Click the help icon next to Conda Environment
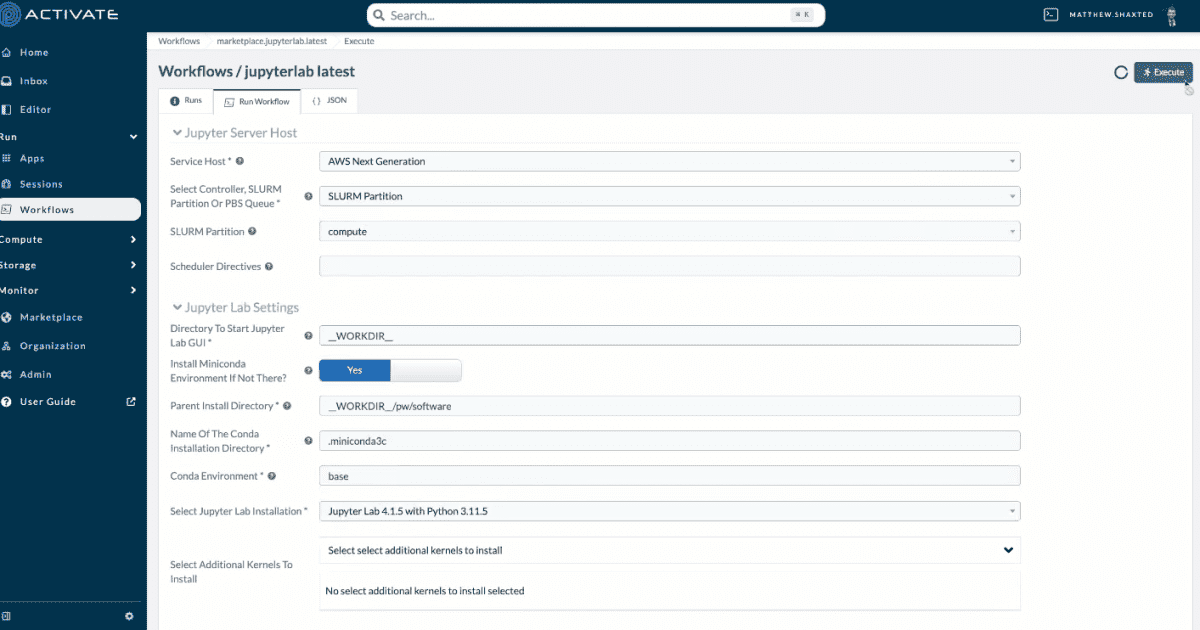 coord(272,476)
